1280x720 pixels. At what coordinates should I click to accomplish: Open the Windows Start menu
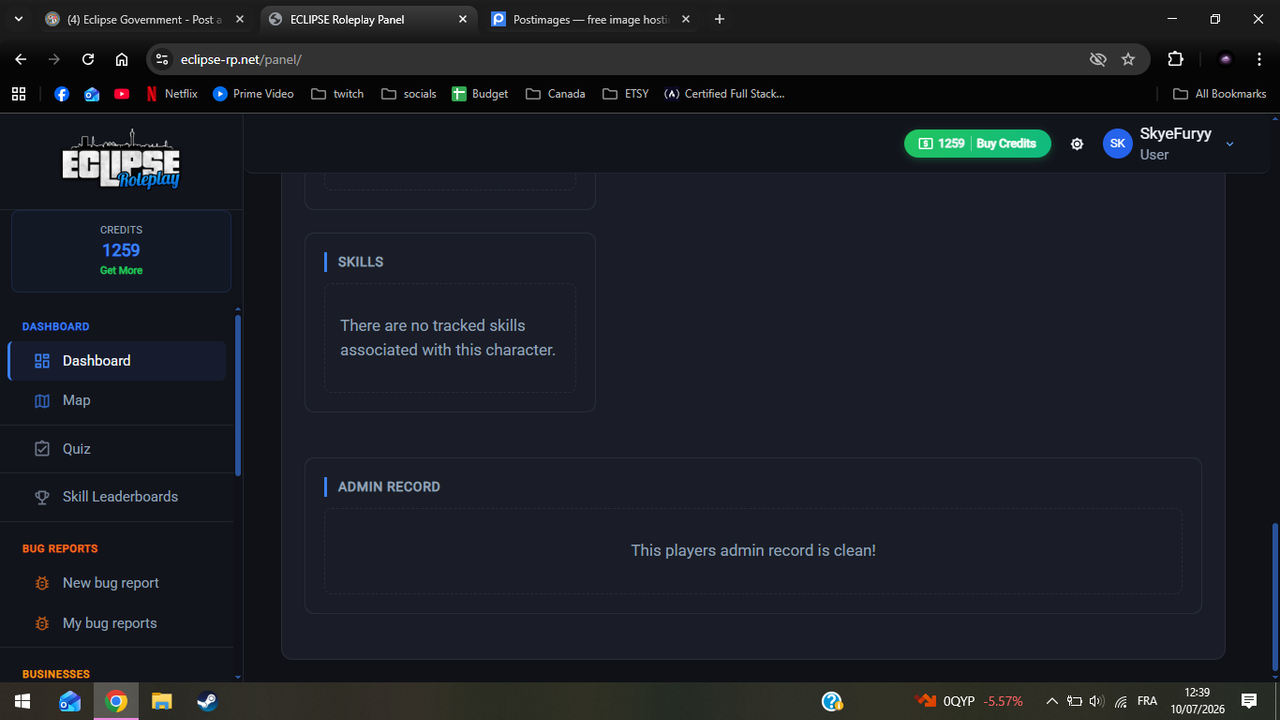[23, 701]
